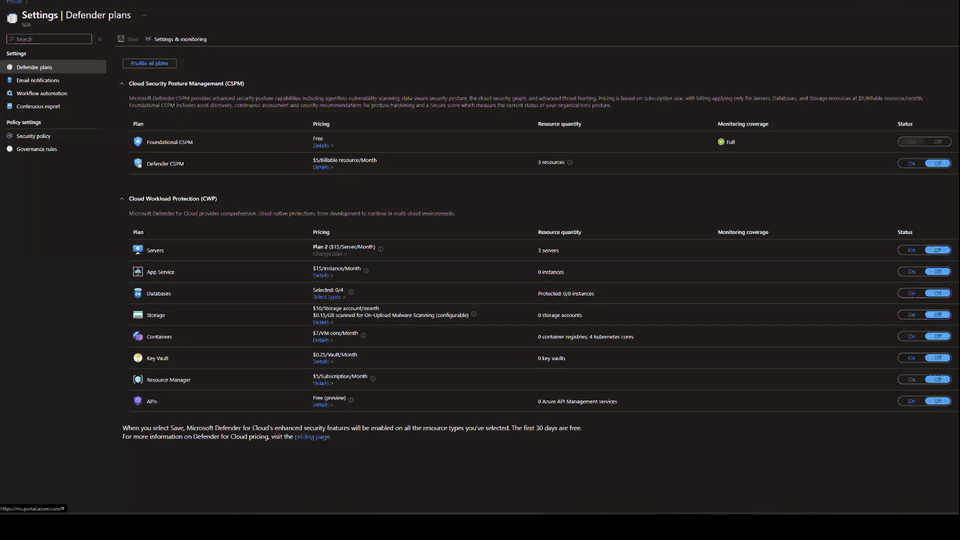This screenshot has height=540, width=960.
Task: Toggle App Service plan status switch
Action: click(924, 271)
